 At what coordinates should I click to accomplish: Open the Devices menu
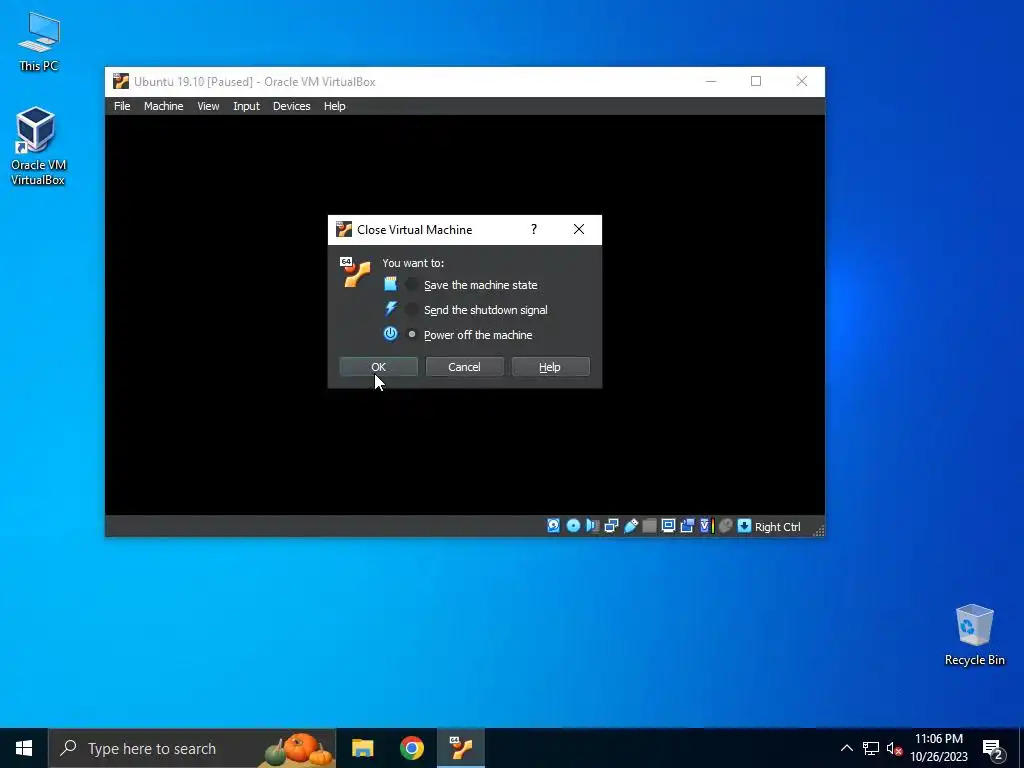(291, 106)
